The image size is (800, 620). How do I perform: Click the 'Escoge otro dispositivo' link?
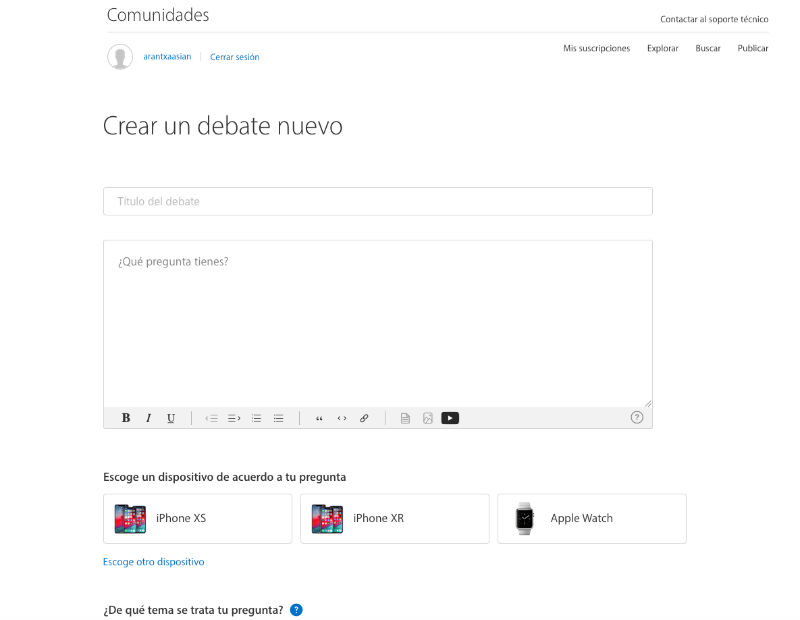[x=153, y=562]
